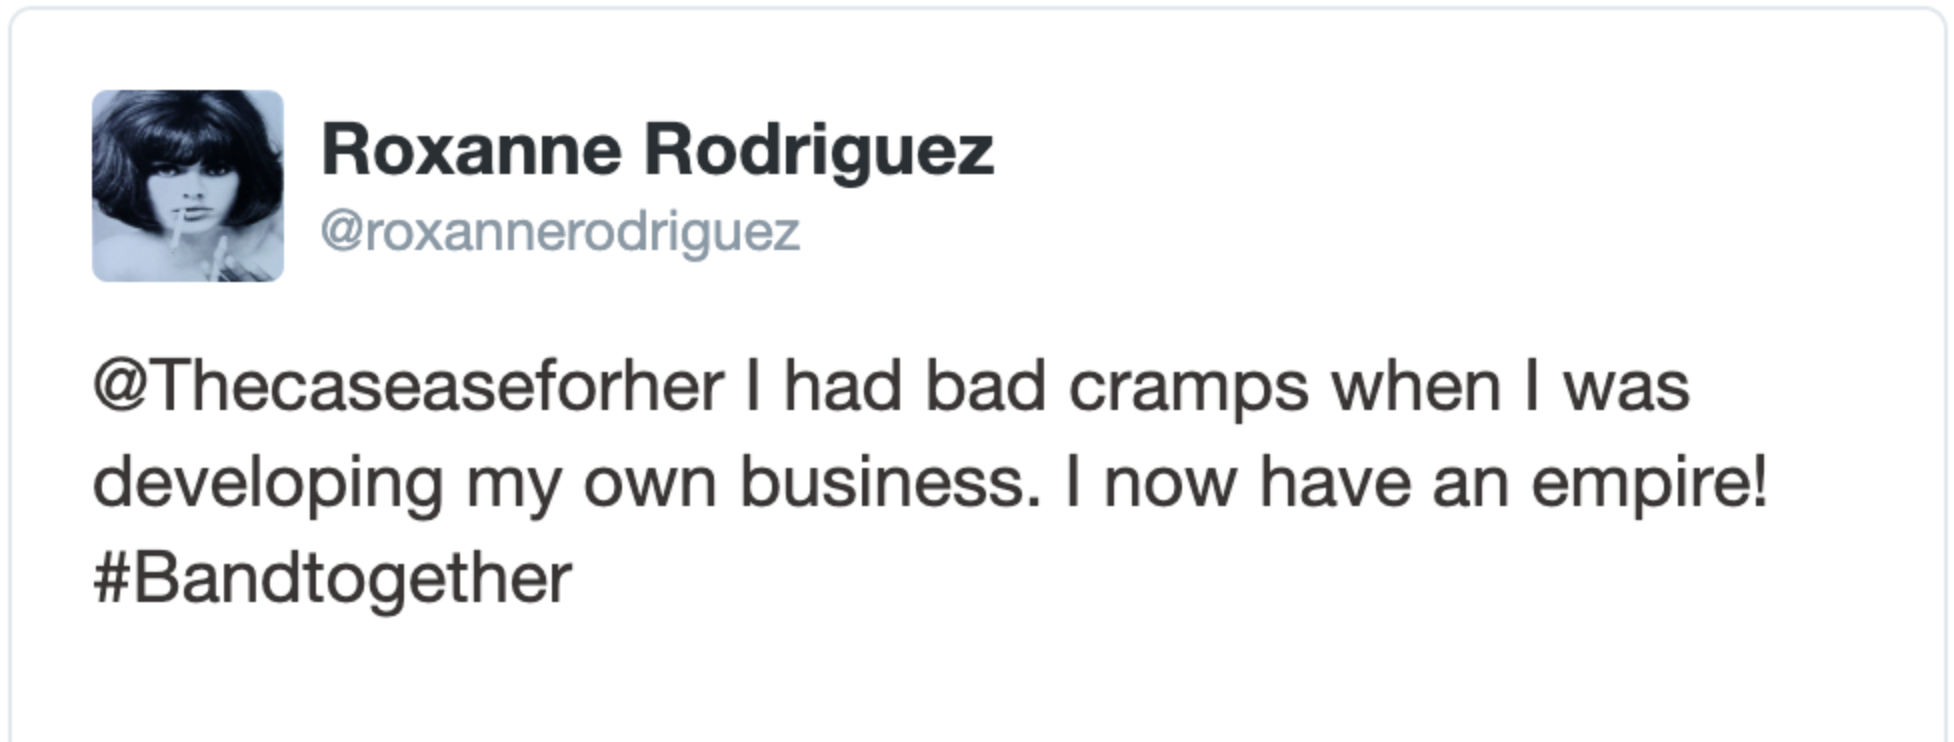Click "Roxanne" in the display name
Viewport: 1954px width, 742px height.
pos(471,150)
